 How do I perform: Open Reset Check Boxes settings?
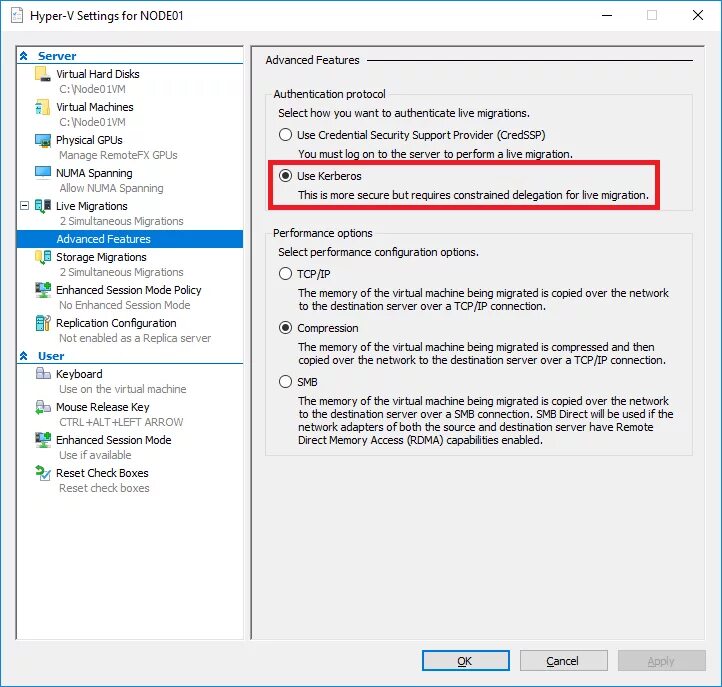[x=102, y=473]
